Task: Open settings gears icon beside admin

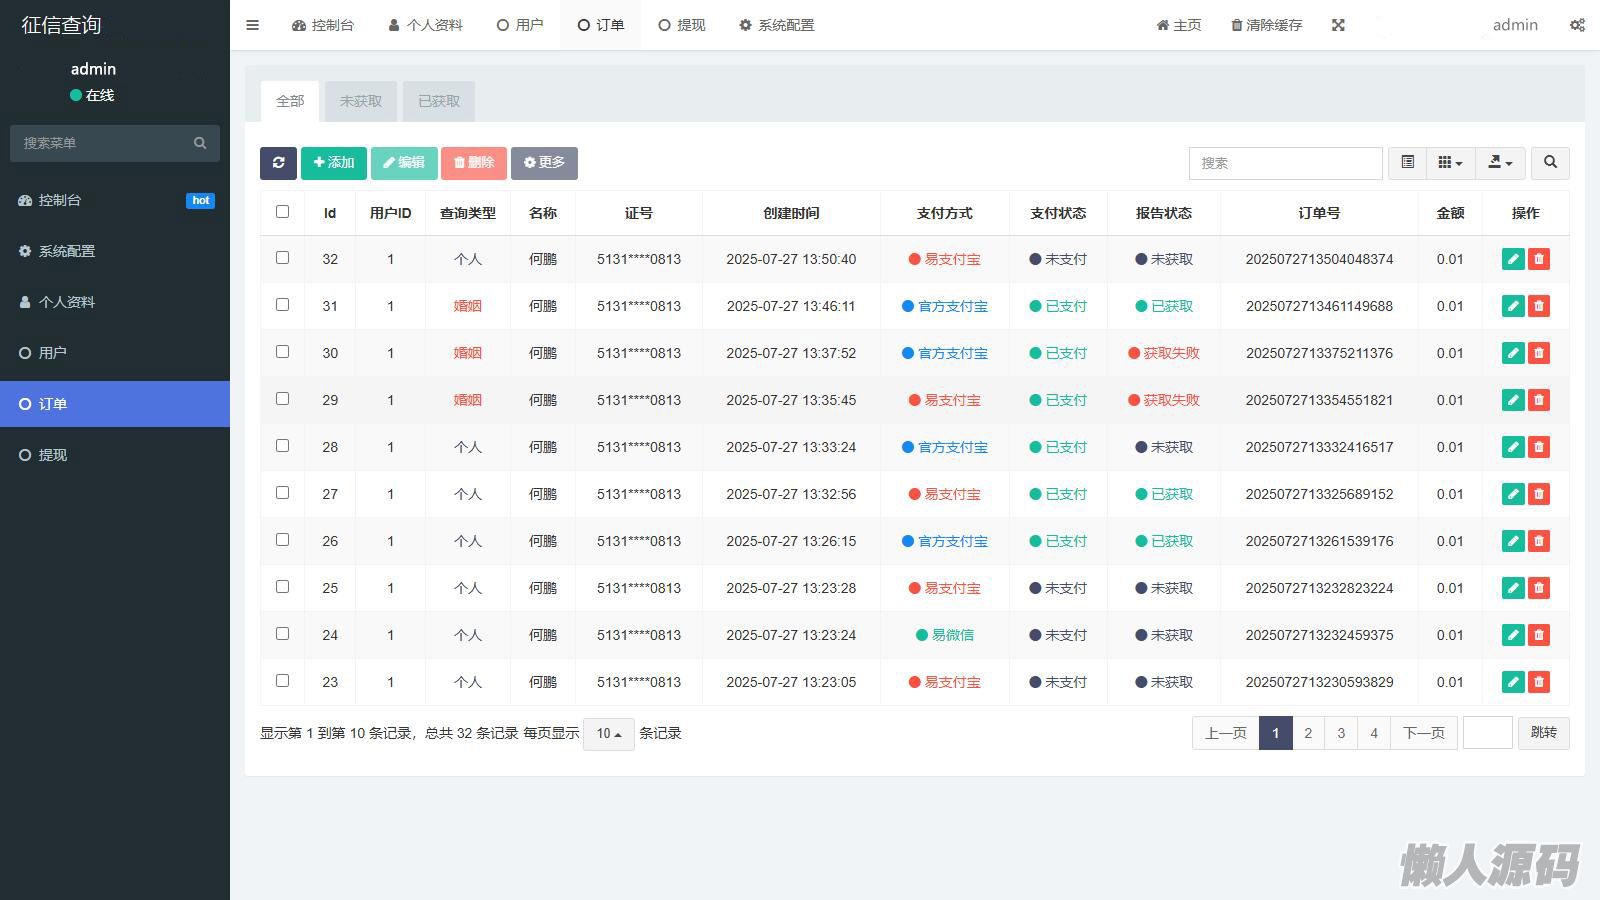Action: tap(1577, 25)
